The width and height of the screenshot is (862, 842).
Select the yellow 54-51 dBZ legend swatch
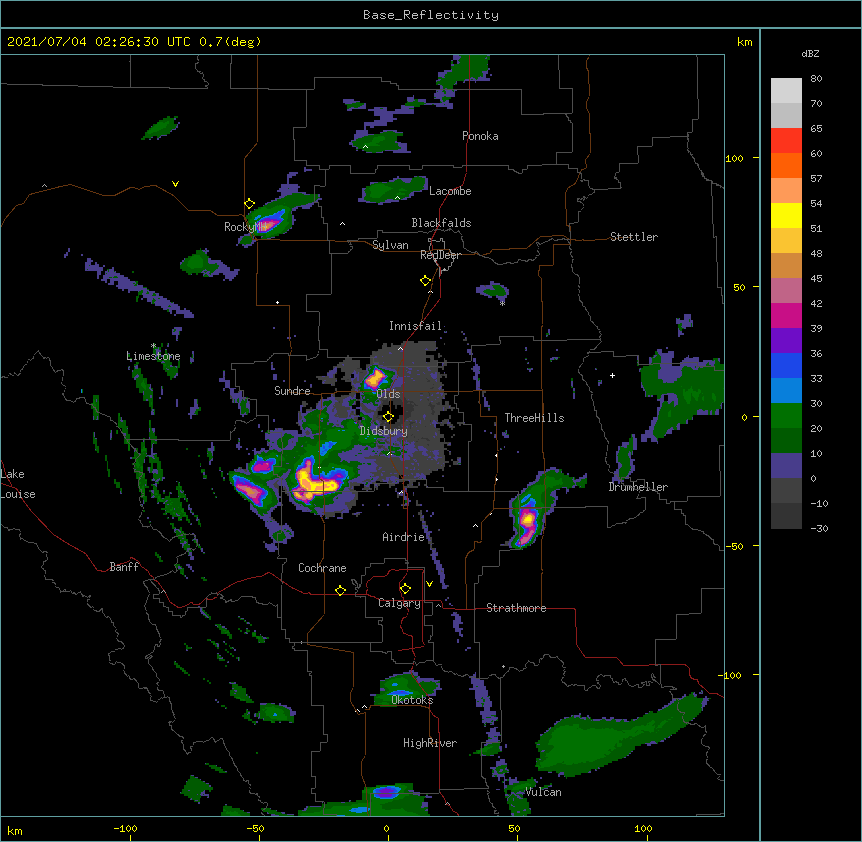tap(786, 215)
